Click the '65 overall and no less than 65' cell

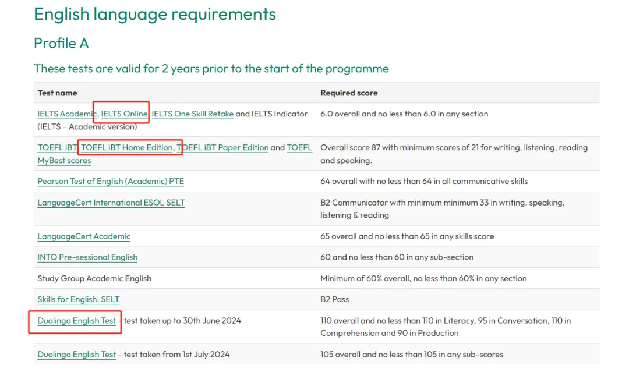407,236
